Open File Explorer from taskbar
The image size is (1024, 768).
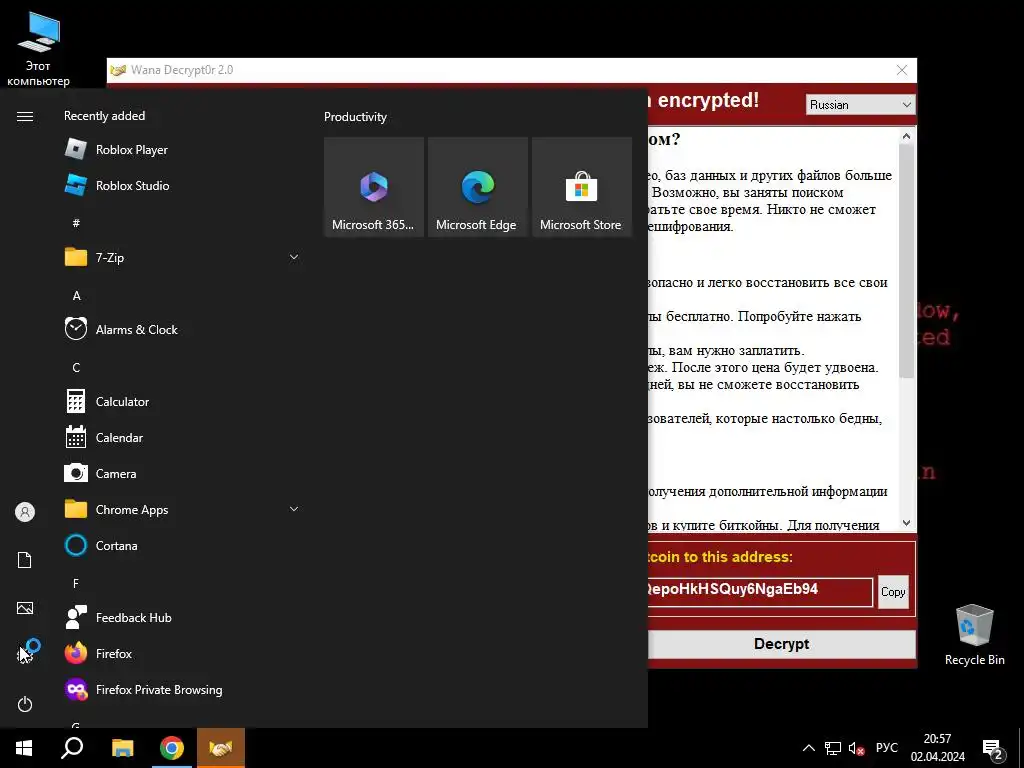[x=122, y=748]
